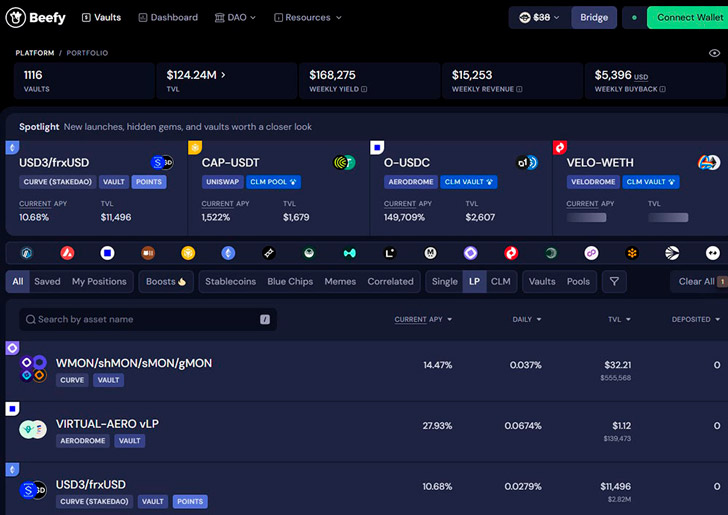Filter by Fraxtal black chain icon
The width and height of the screenshot is (728, 515).
(269, 253)
